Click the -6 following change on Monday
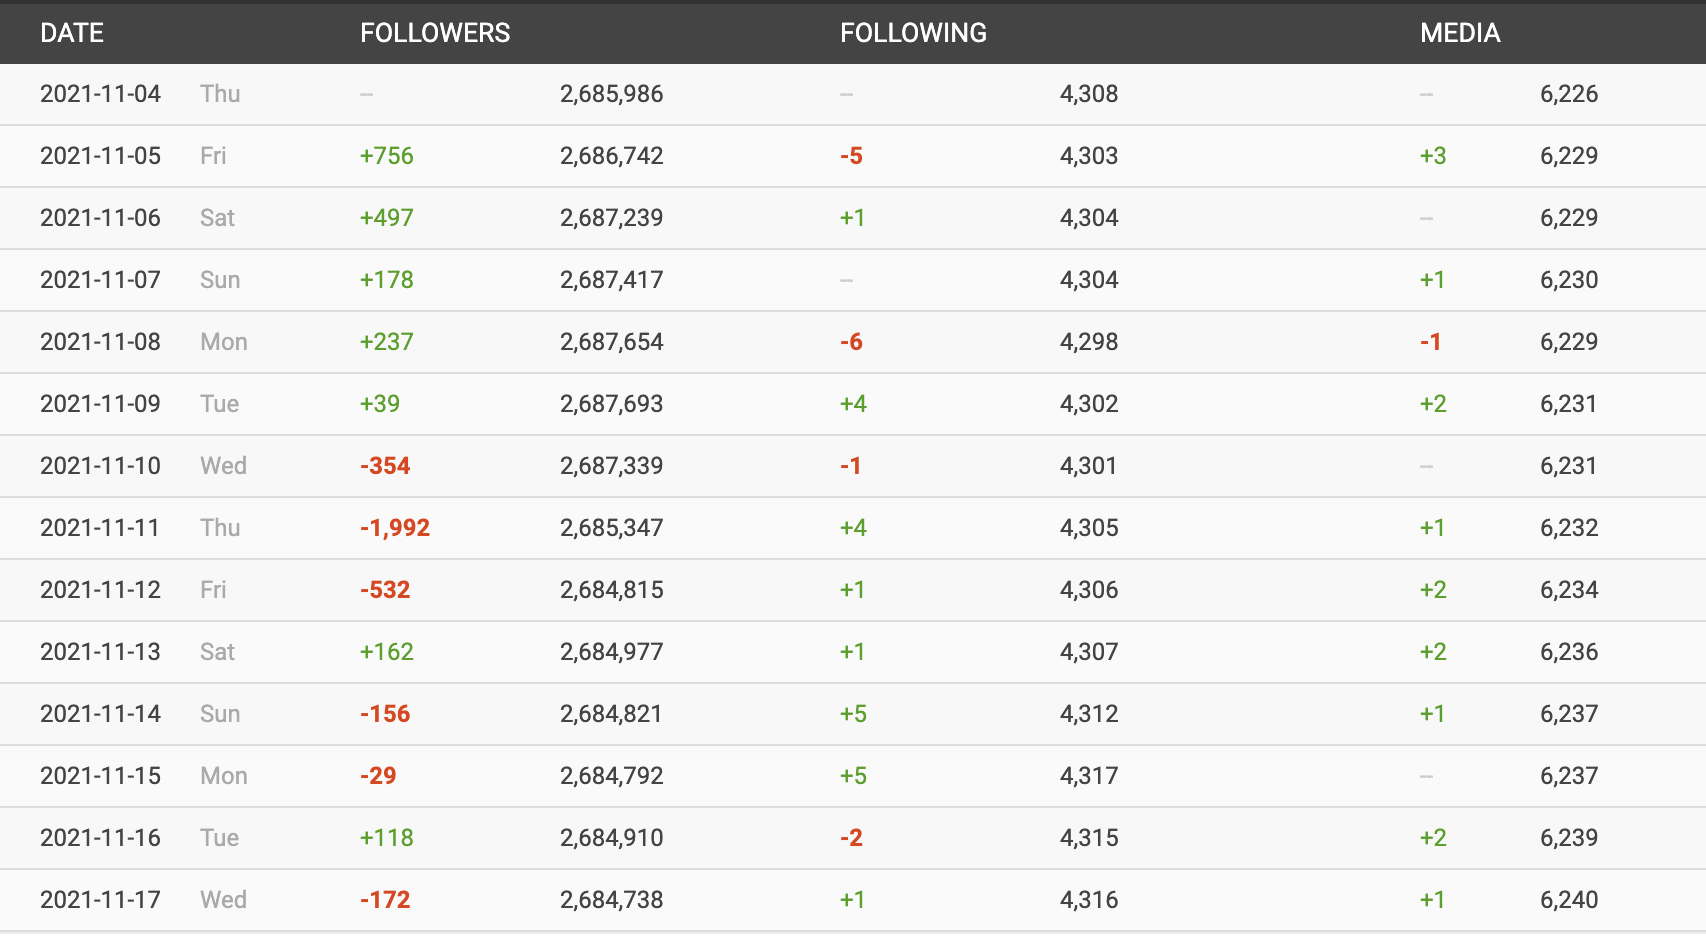Screen dimensions: 1706x940 (x=851, y=342)
